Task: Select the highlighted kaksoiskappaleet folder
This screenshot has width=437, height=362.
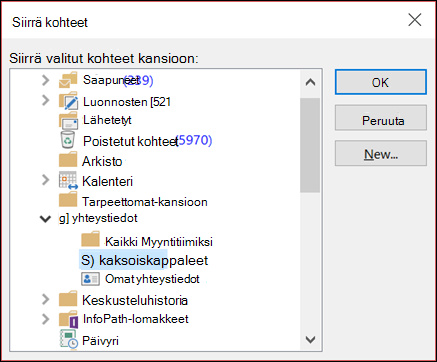Action: (x=144, y=260)
